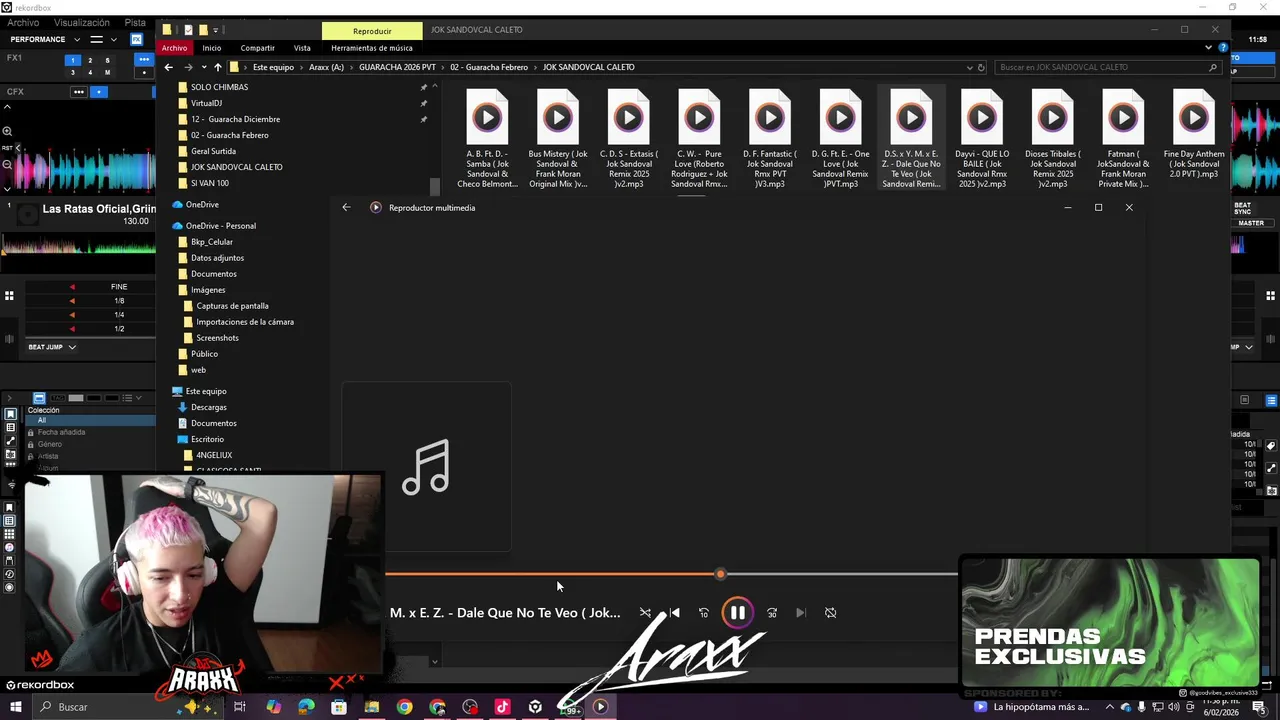Skip back 10 seconds in media player
The image size is (1280, 720).
pyautogui.click(x=704, y=613)
